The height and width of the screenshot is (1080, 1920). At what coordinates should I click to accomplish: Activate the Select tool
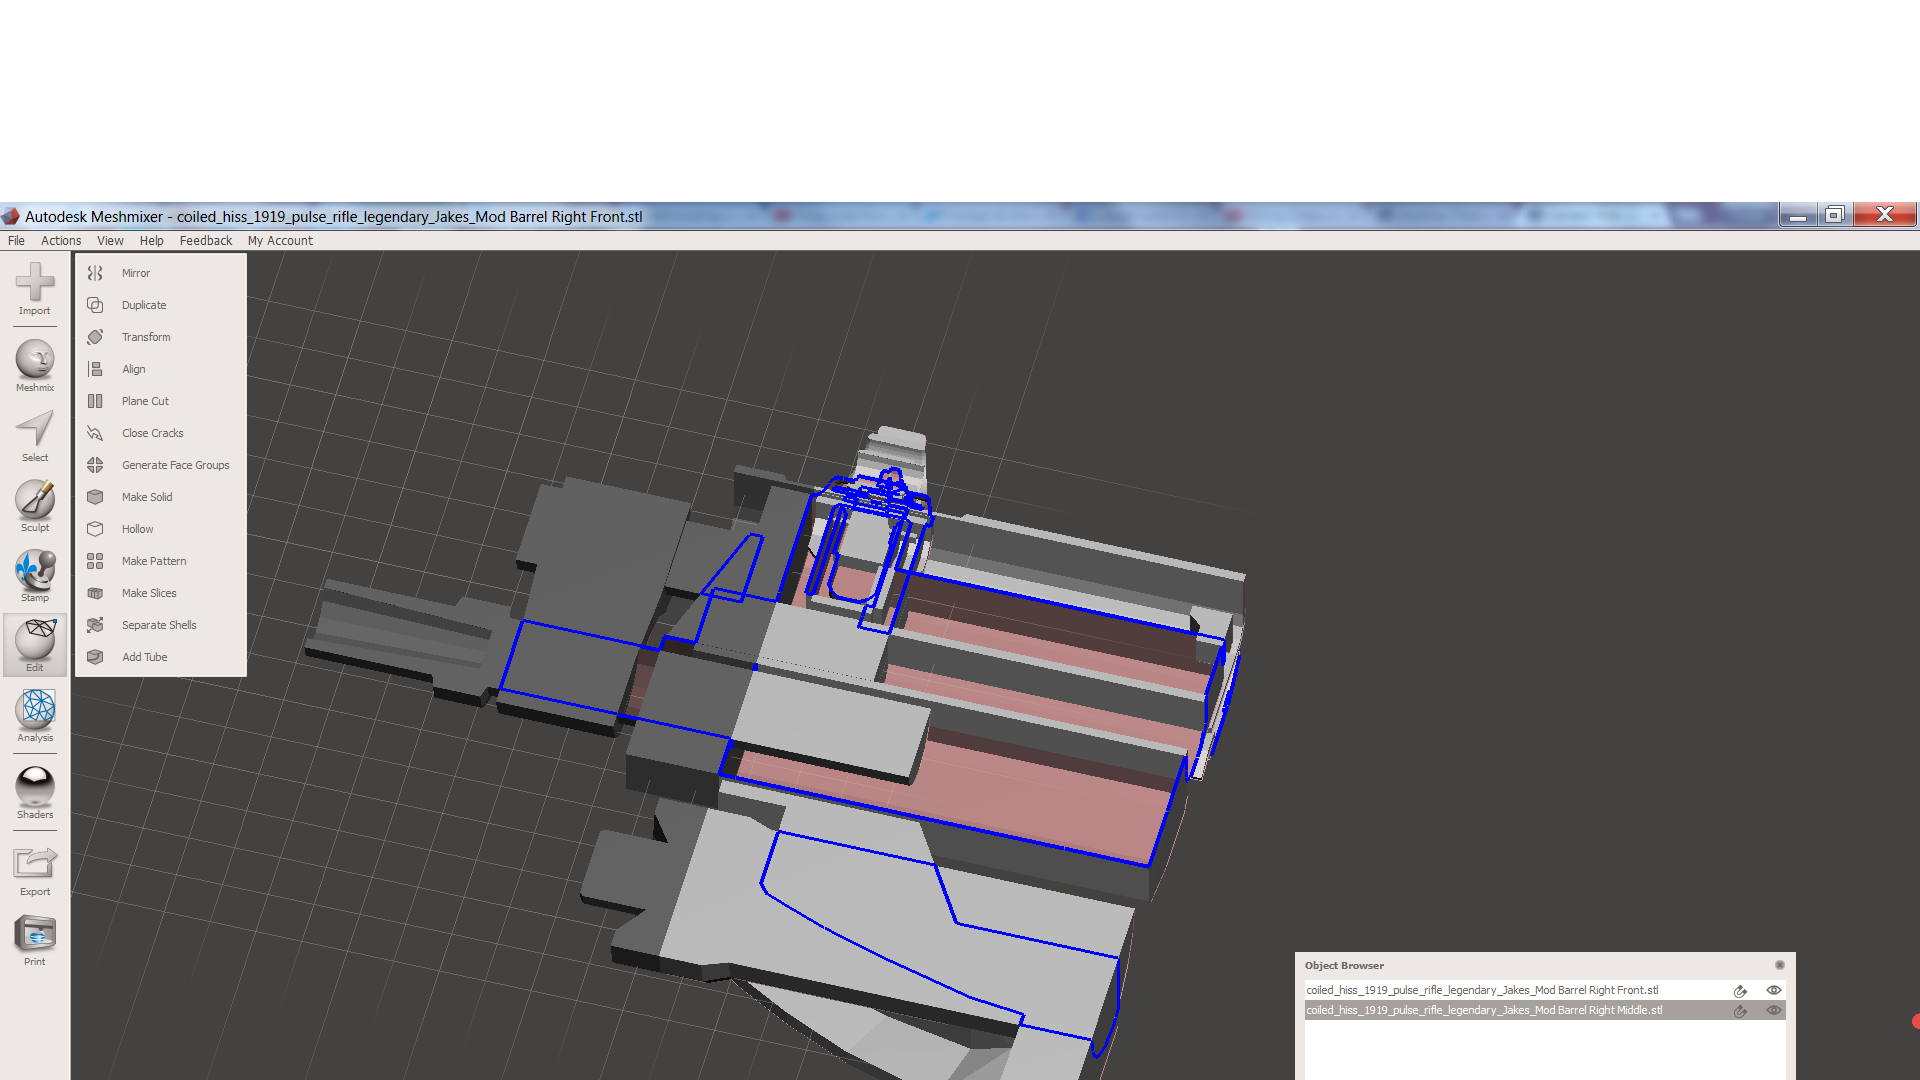tap(35, 436)
